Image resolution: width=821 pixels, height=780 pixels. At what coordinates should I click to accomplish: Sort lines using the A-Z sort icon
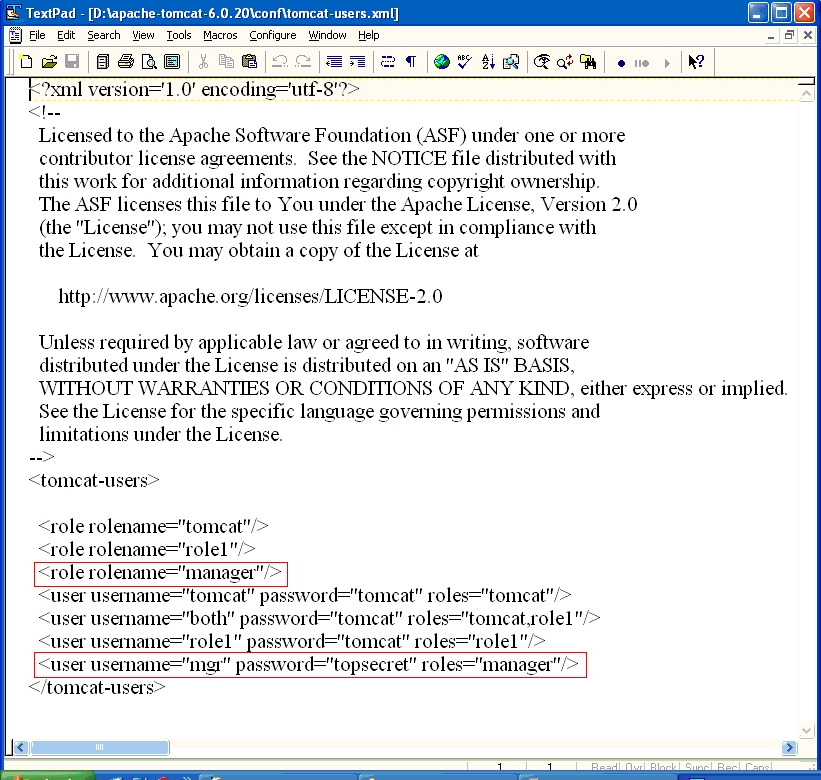[487, 61]
